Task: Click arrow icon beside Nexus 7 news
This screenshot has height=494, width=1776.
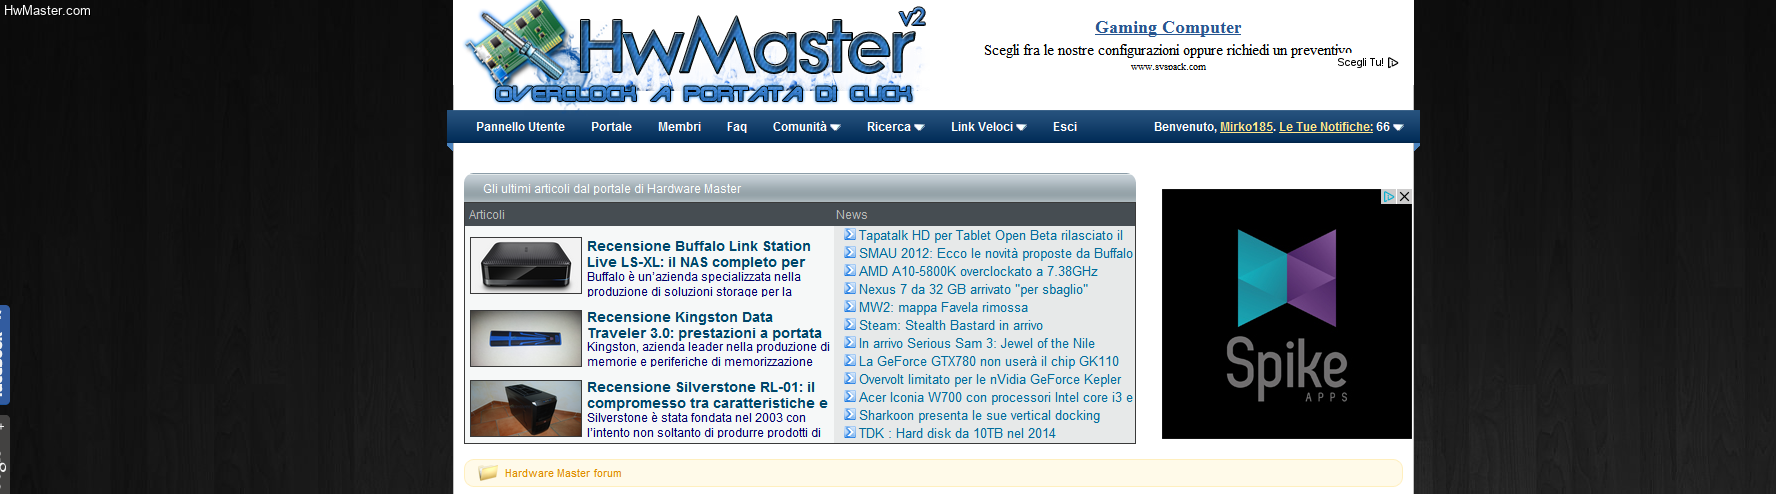Action: [850, 289]
